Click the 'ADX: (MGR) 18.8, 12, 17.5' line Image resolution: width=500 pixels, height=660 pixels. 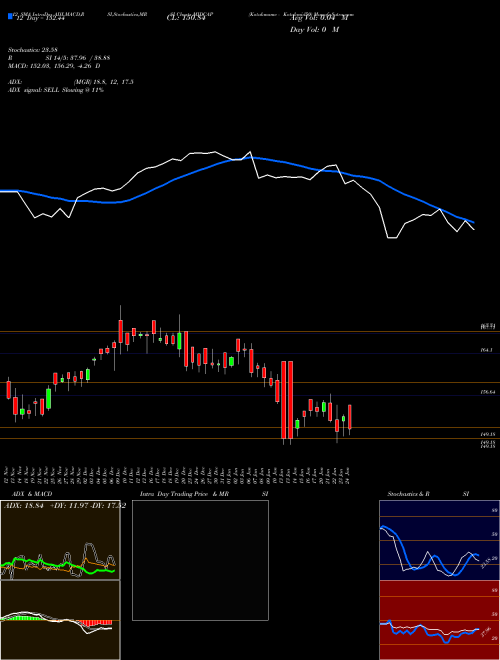71,82
